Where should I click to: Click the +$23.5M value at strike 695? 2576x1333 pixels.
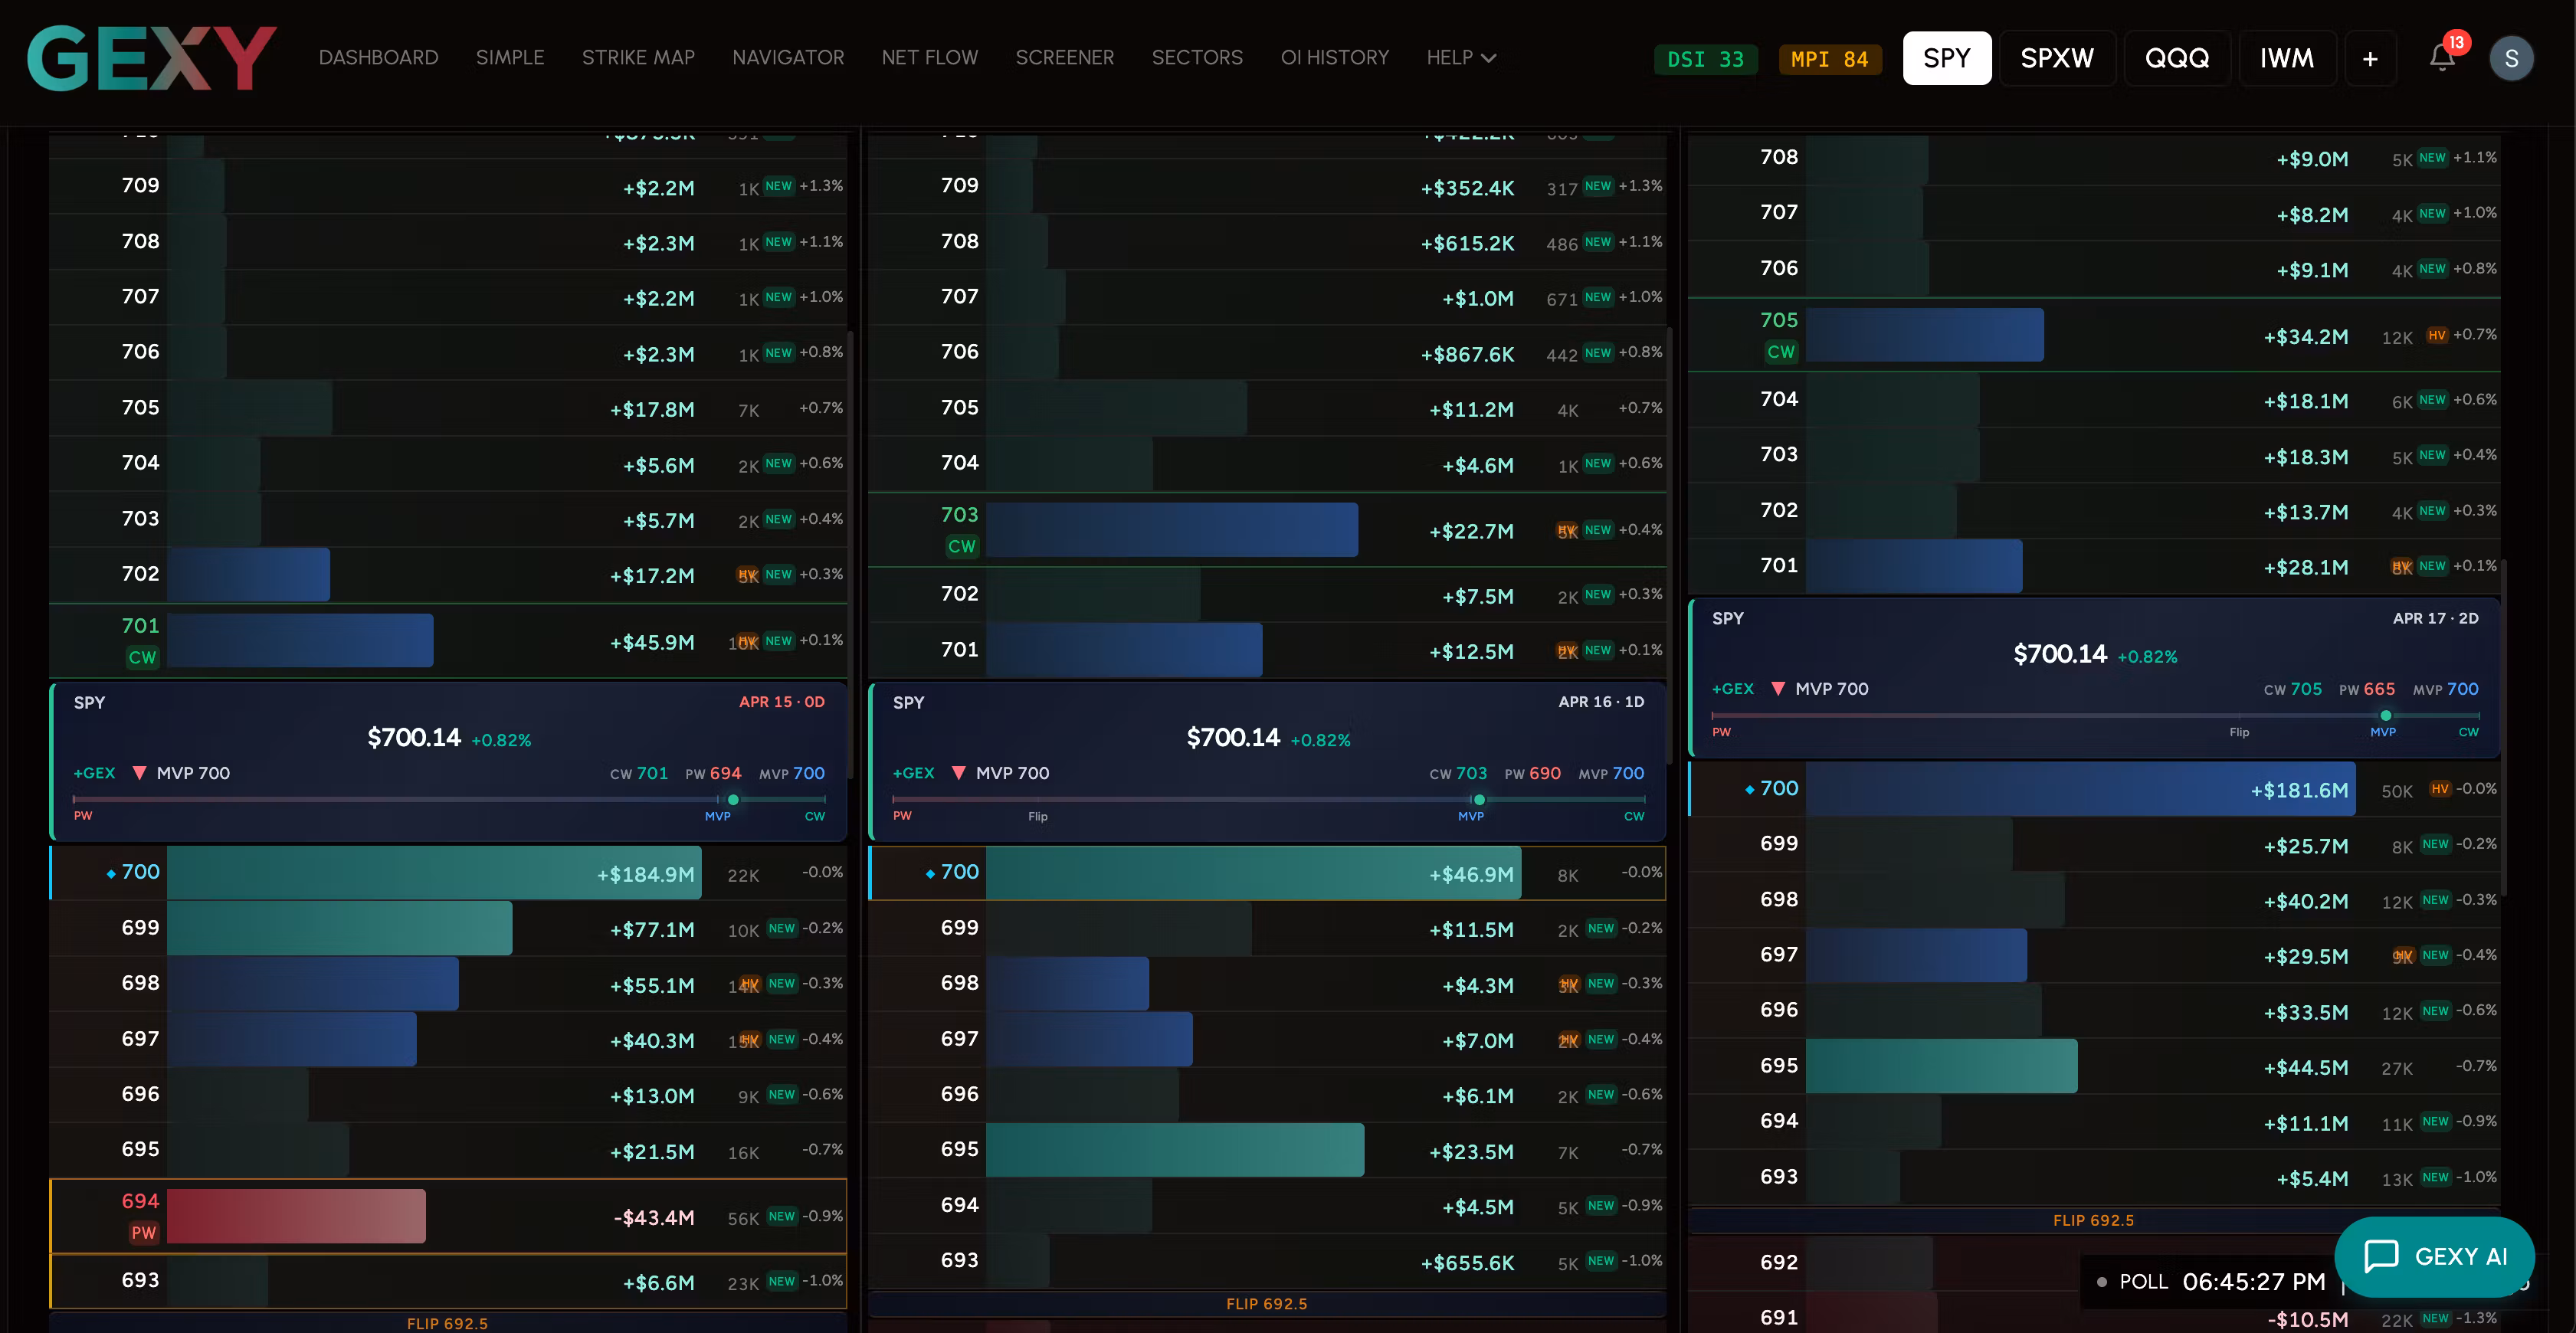pyautogui.click(x=1471, y=1152)
